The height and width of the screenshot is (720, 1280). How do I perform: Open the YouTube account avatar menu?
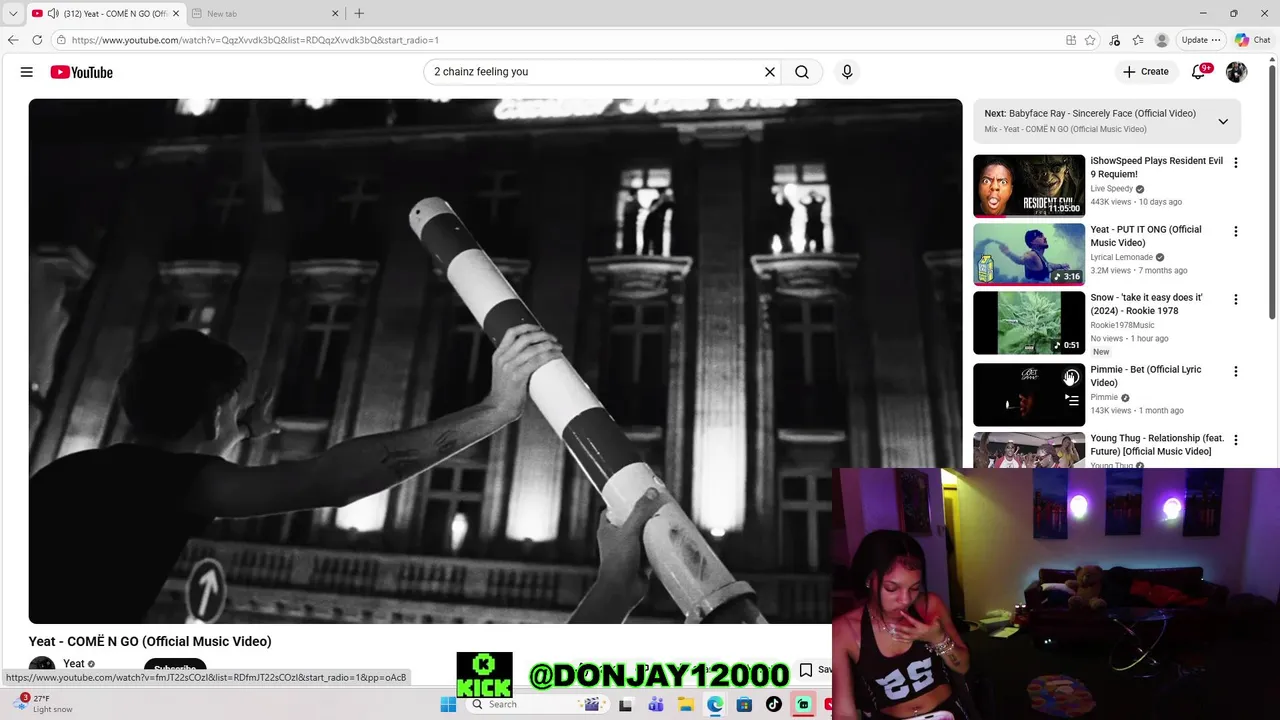(x=1237, y=72)
